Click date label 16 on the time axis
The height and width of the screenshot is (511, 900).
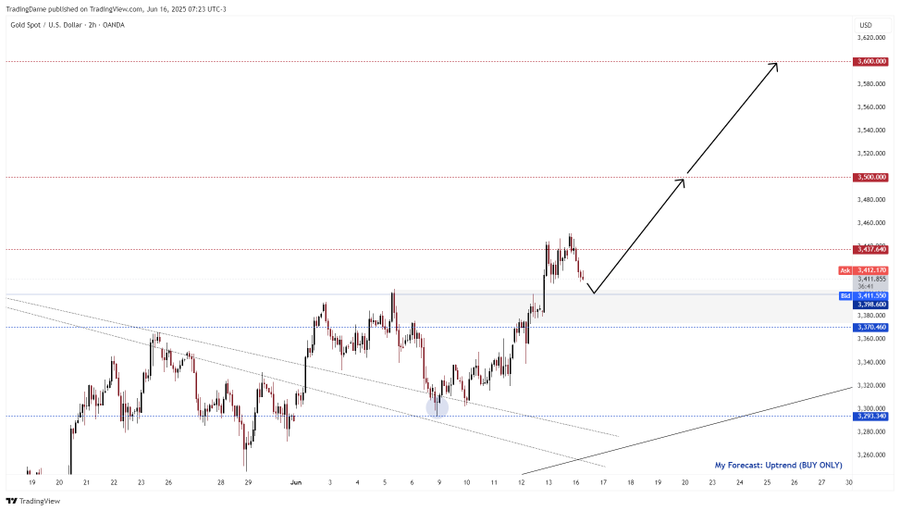pyautogui.click(x=576, y=483)
